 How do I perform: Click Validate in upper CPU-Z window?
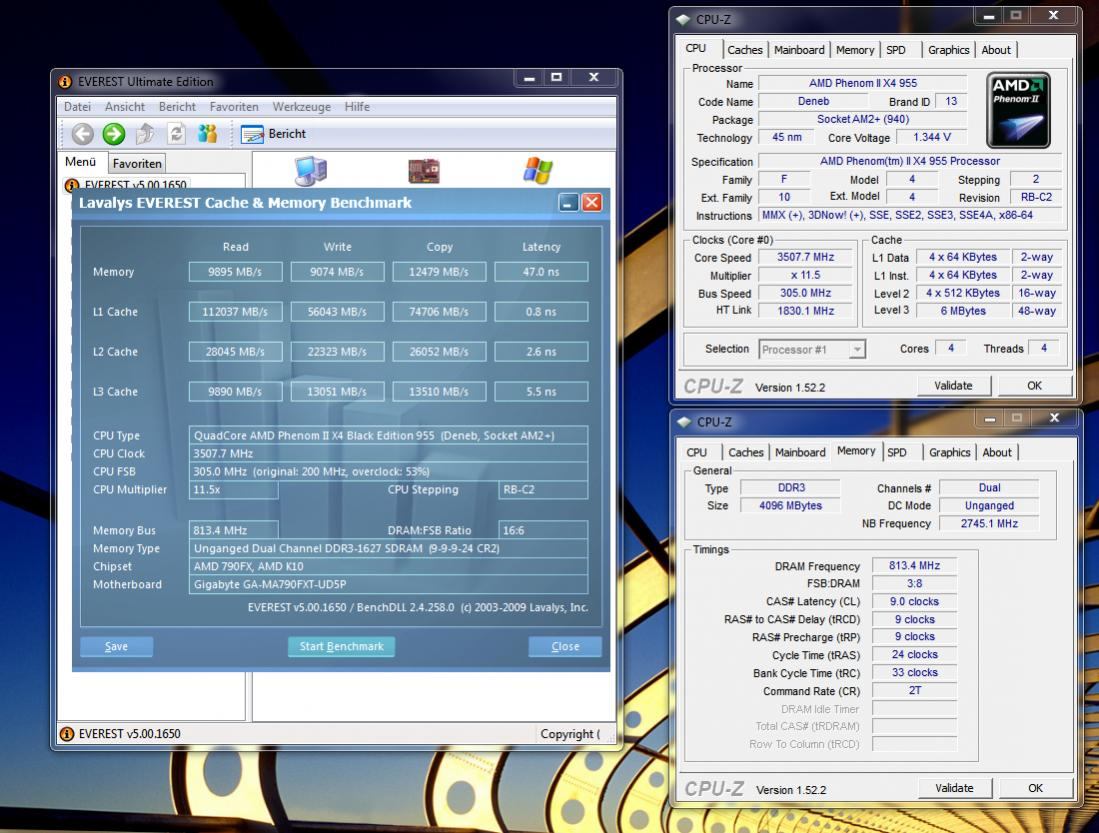click(x=953, y=386)
